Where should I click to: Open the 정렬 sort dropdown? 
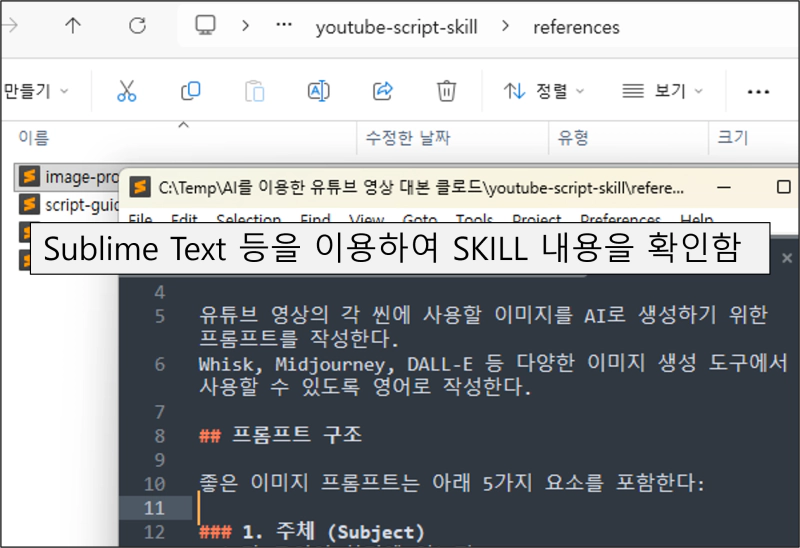pos(543,91)
